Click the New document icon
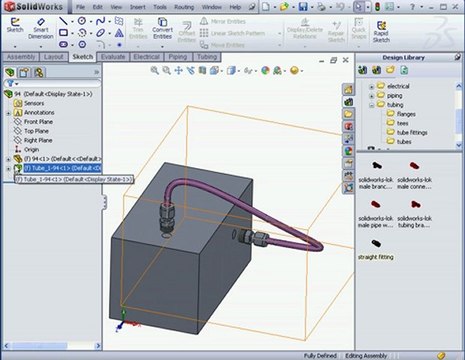This screenshot has height=360, width=465. [266, 7]
